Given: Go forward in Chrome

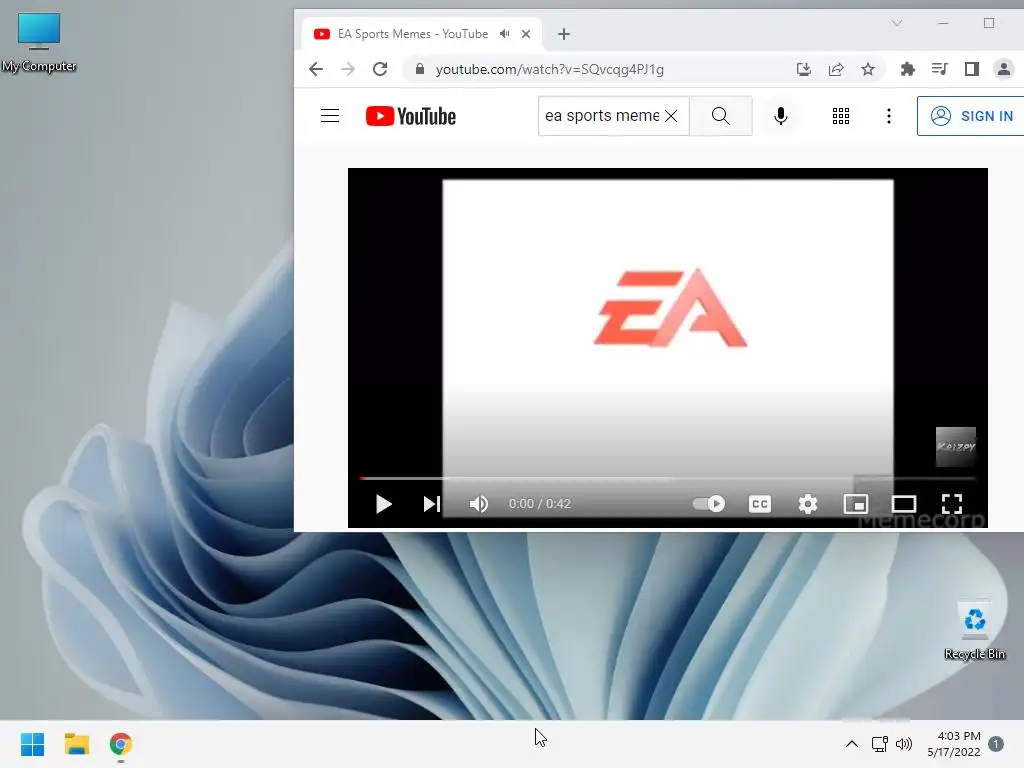Looking at the screenshot, I should [x=348, y=69].
